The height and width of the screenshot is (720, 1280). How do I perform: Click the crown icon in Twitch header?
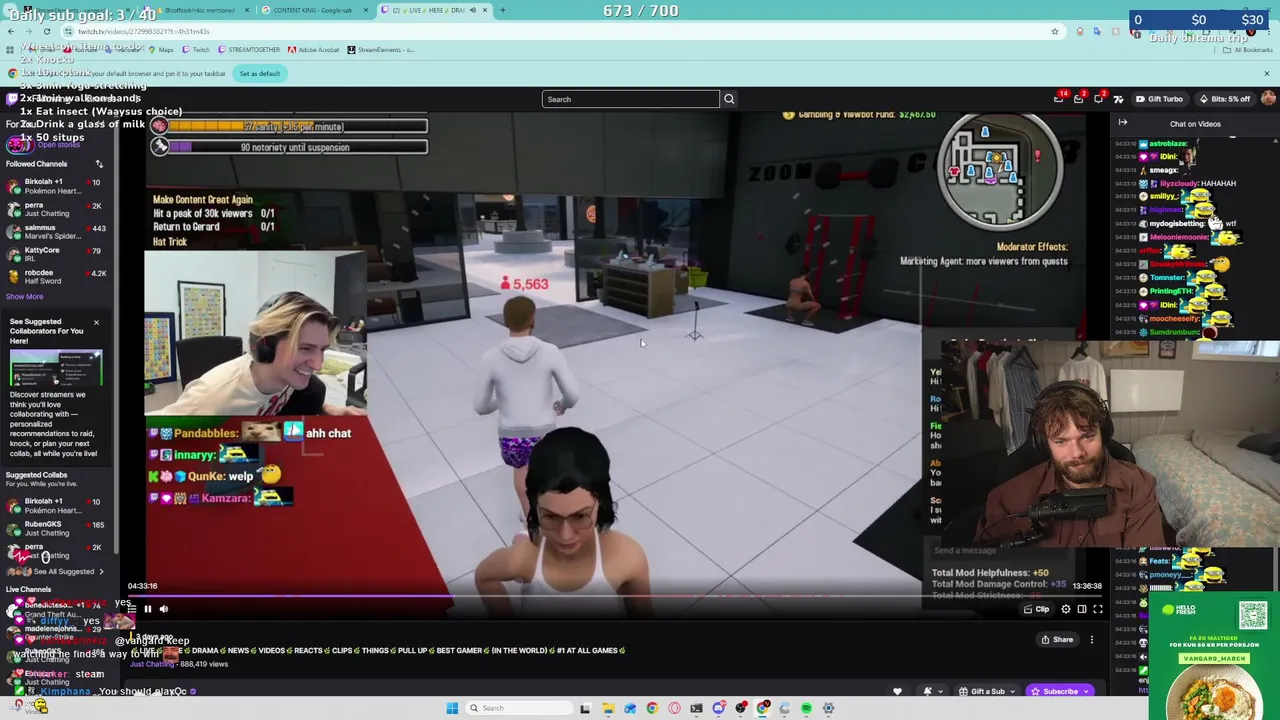pyautogui.click(x=1118, y=99)
